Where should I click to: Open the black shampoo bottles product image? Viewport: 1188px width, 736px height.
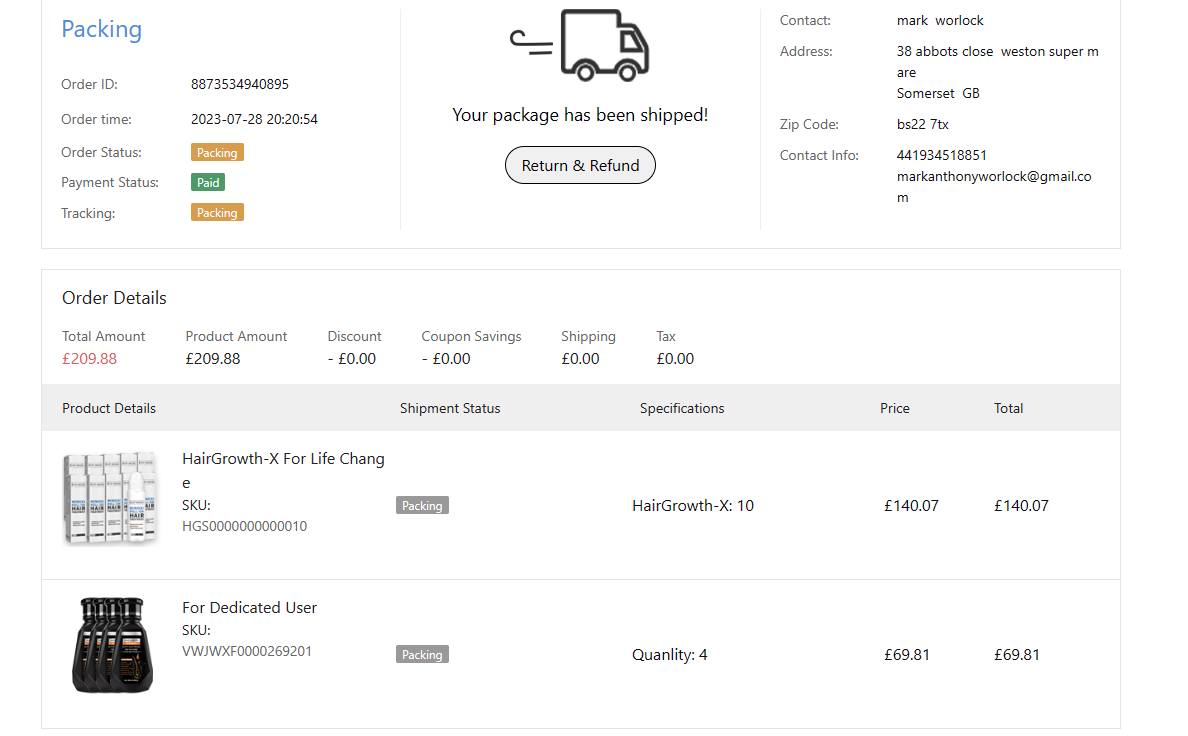(112, 645)
